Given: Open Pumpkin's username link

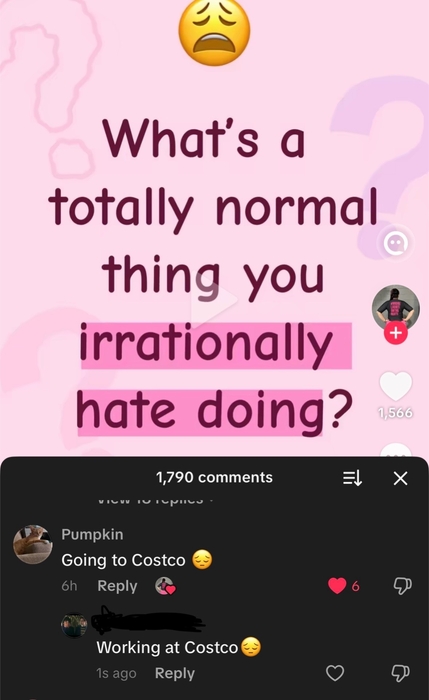Looking at the screenshot, I should (92, 534).
